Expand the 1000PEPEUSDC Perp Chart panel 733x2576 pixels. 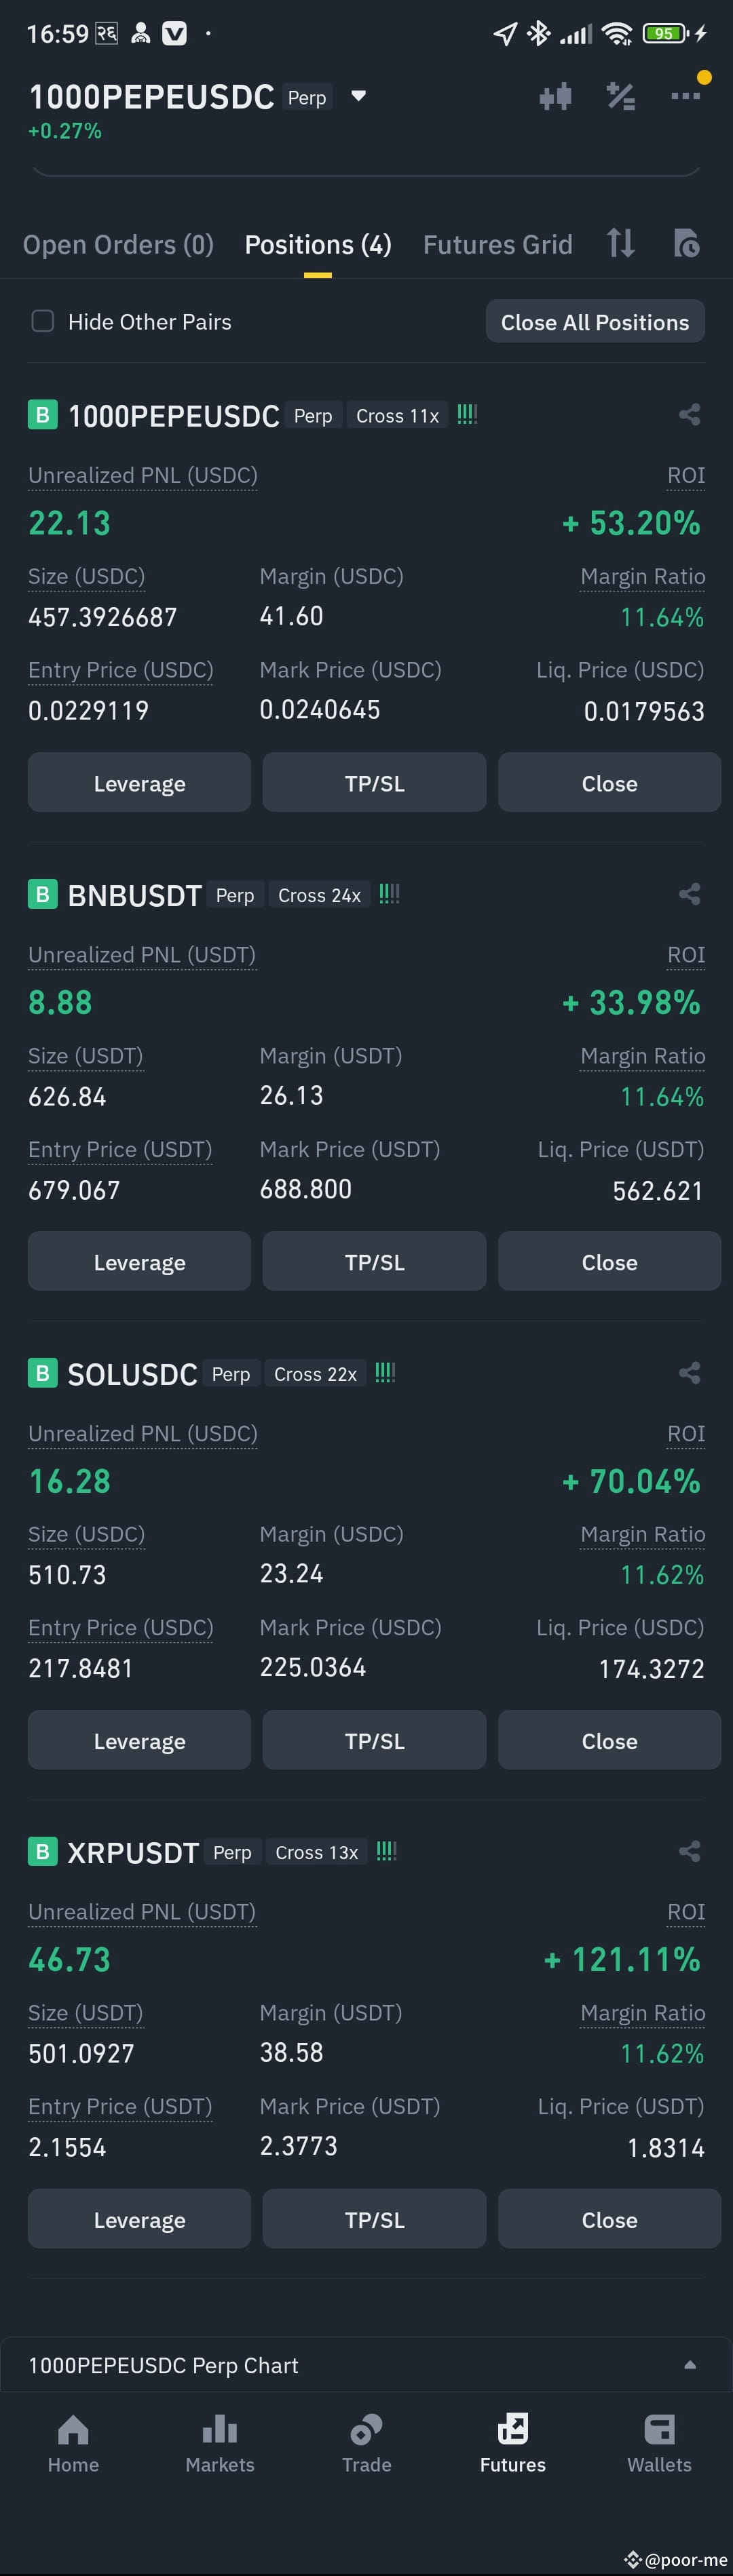point(366,2365)
